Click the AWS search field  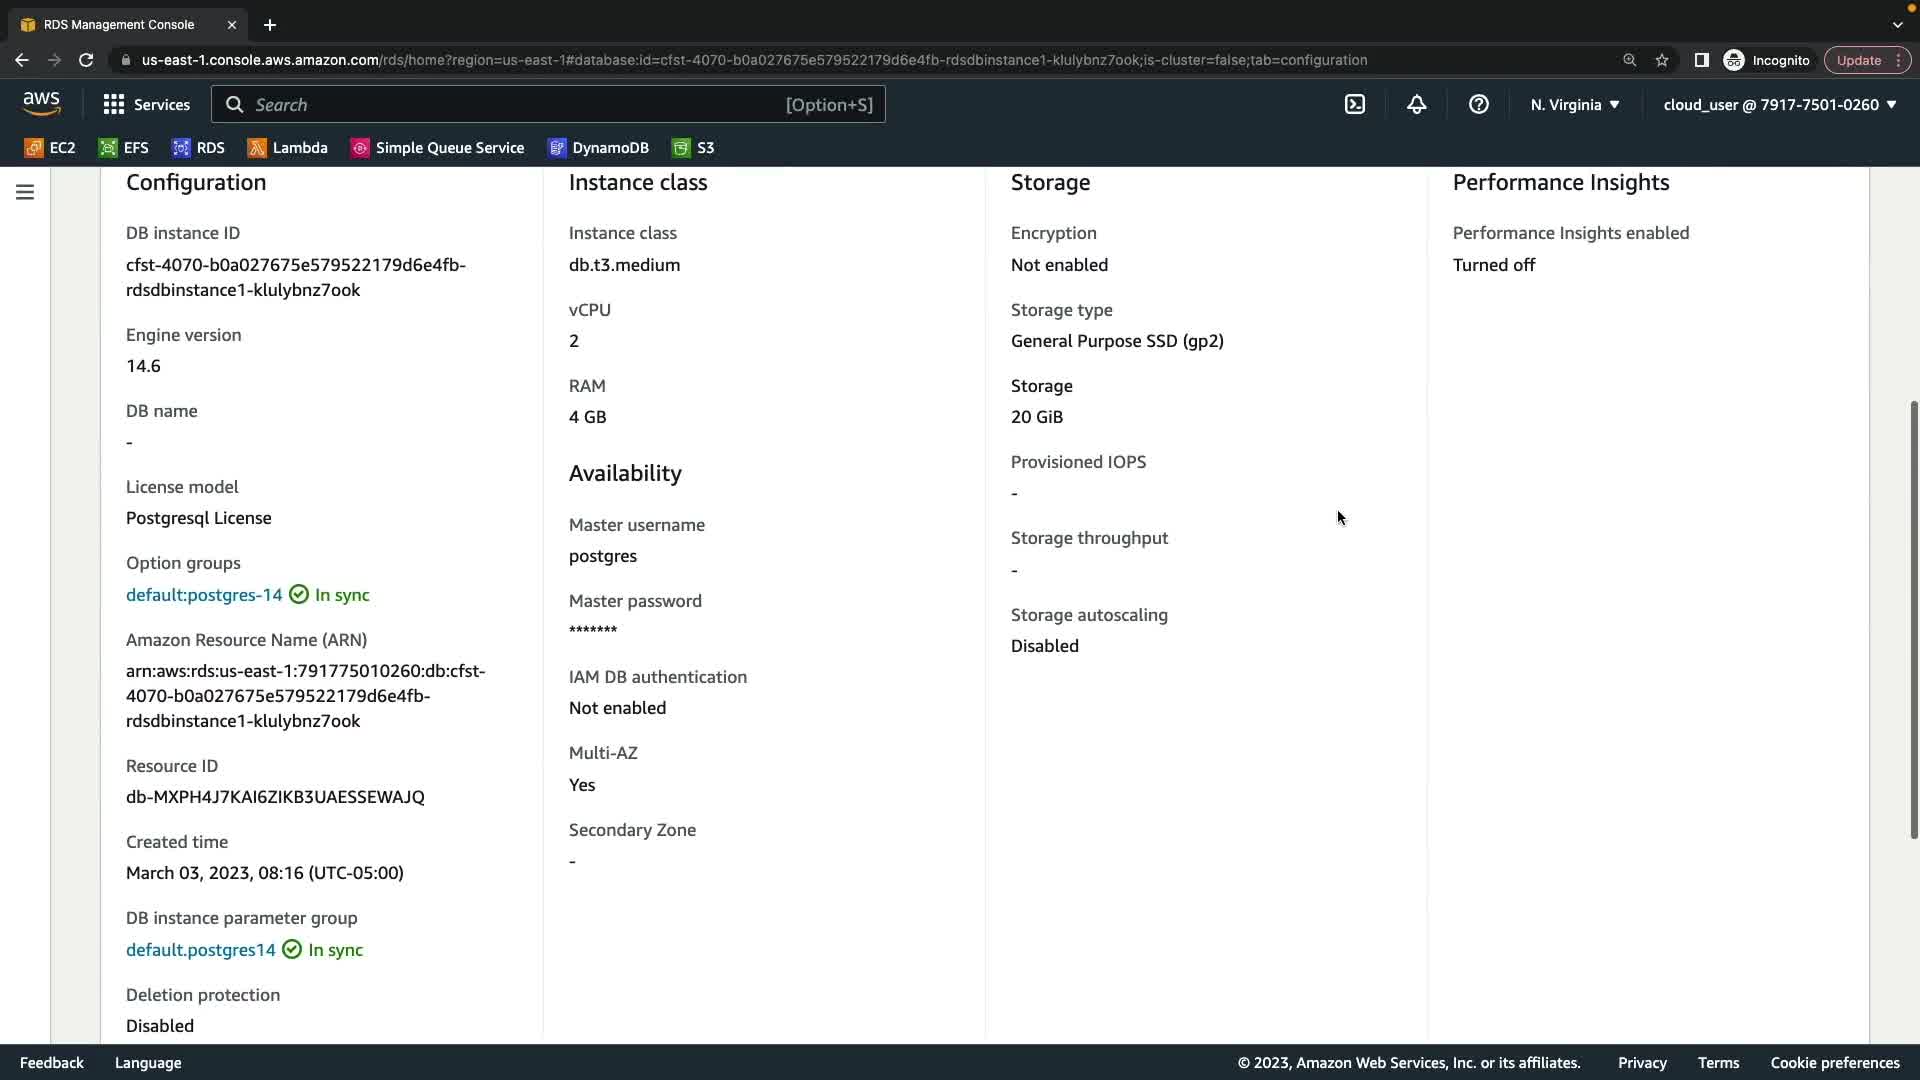548,104
